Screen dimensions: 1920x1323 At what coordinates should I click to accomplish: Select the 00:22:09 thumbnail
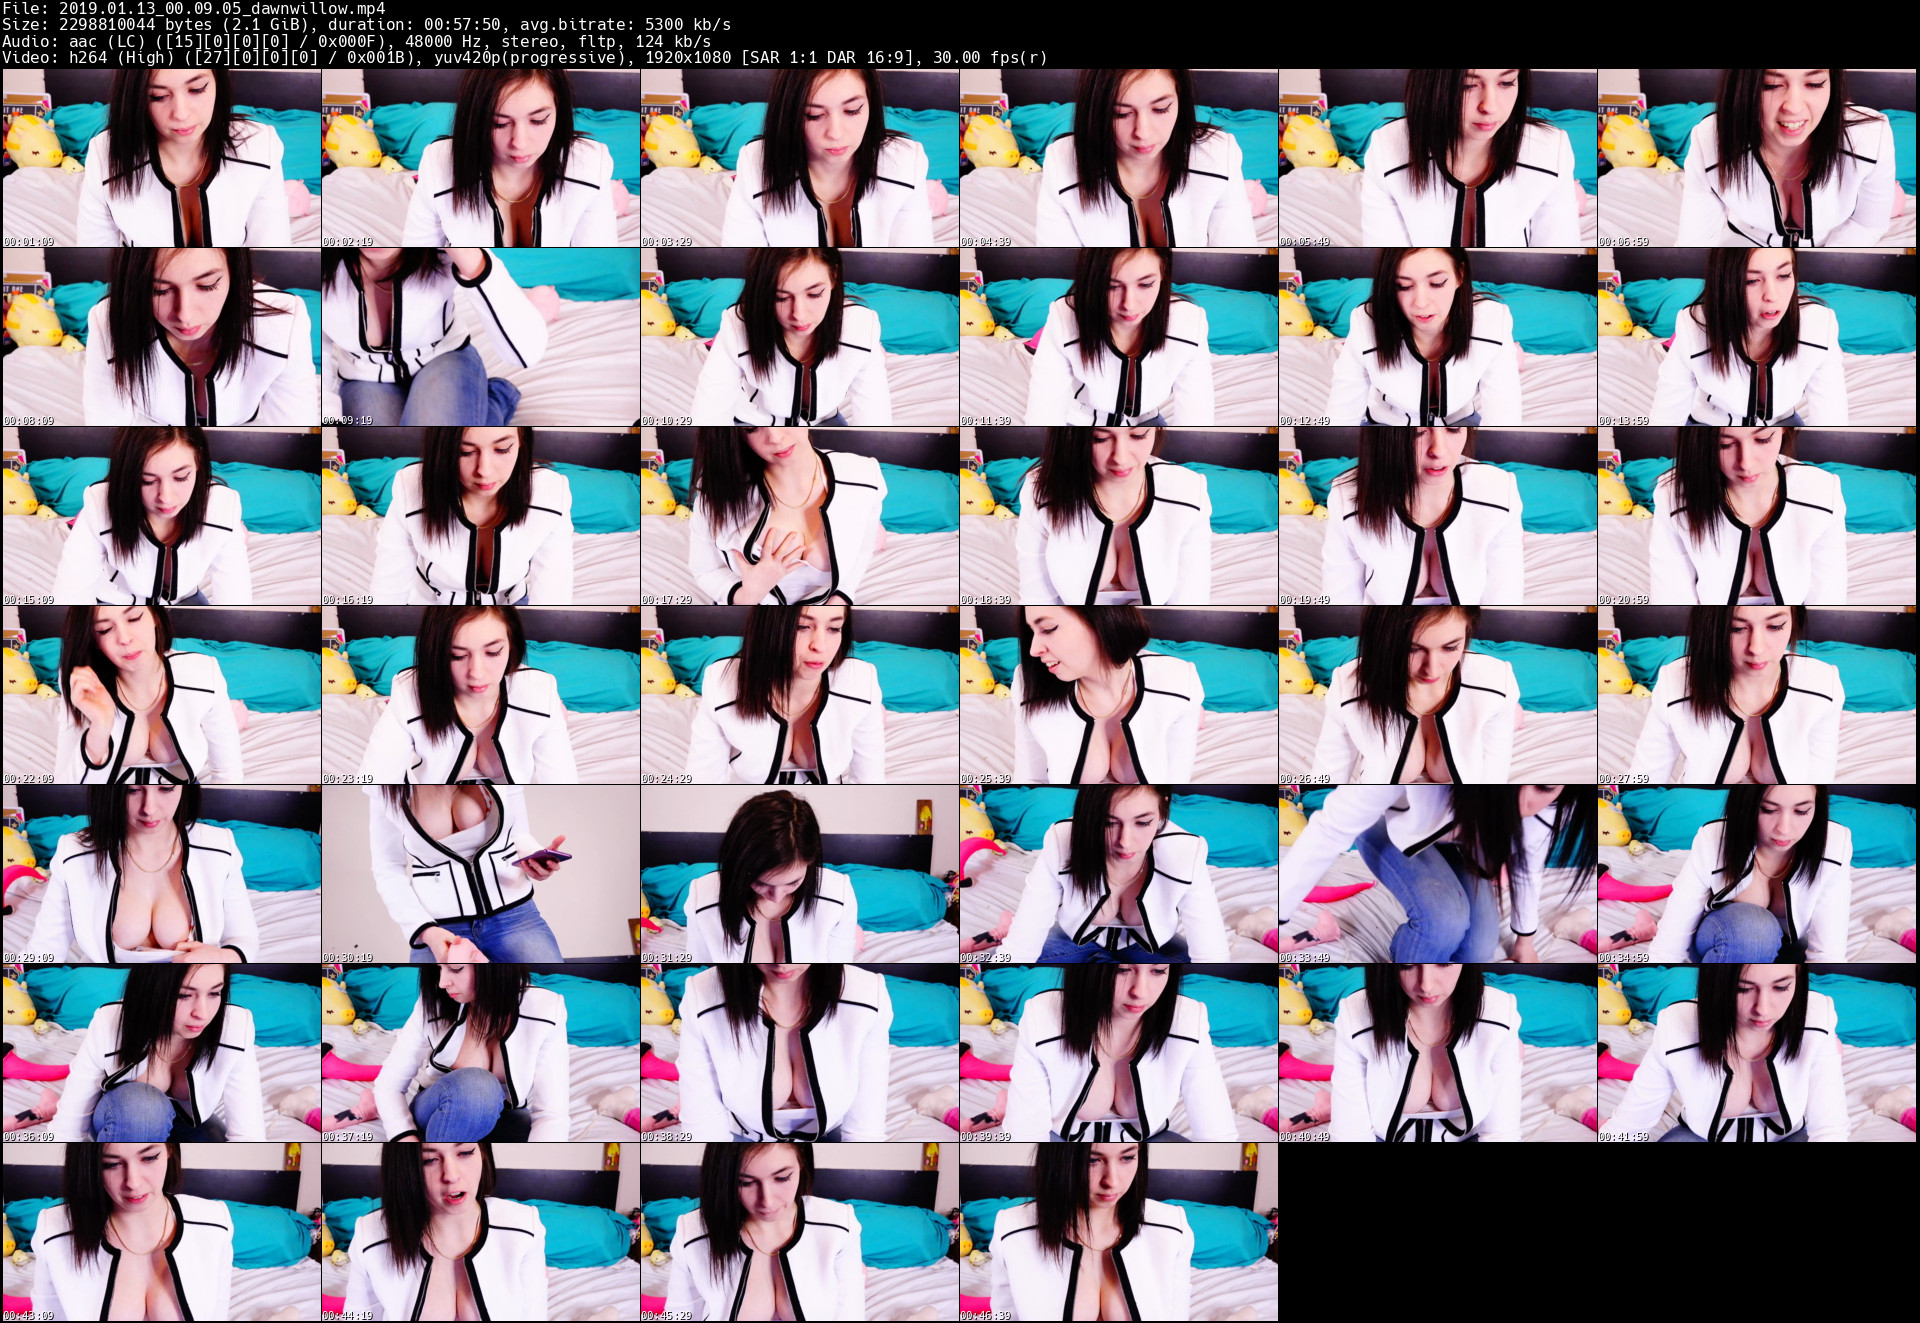tap(161, 695)
